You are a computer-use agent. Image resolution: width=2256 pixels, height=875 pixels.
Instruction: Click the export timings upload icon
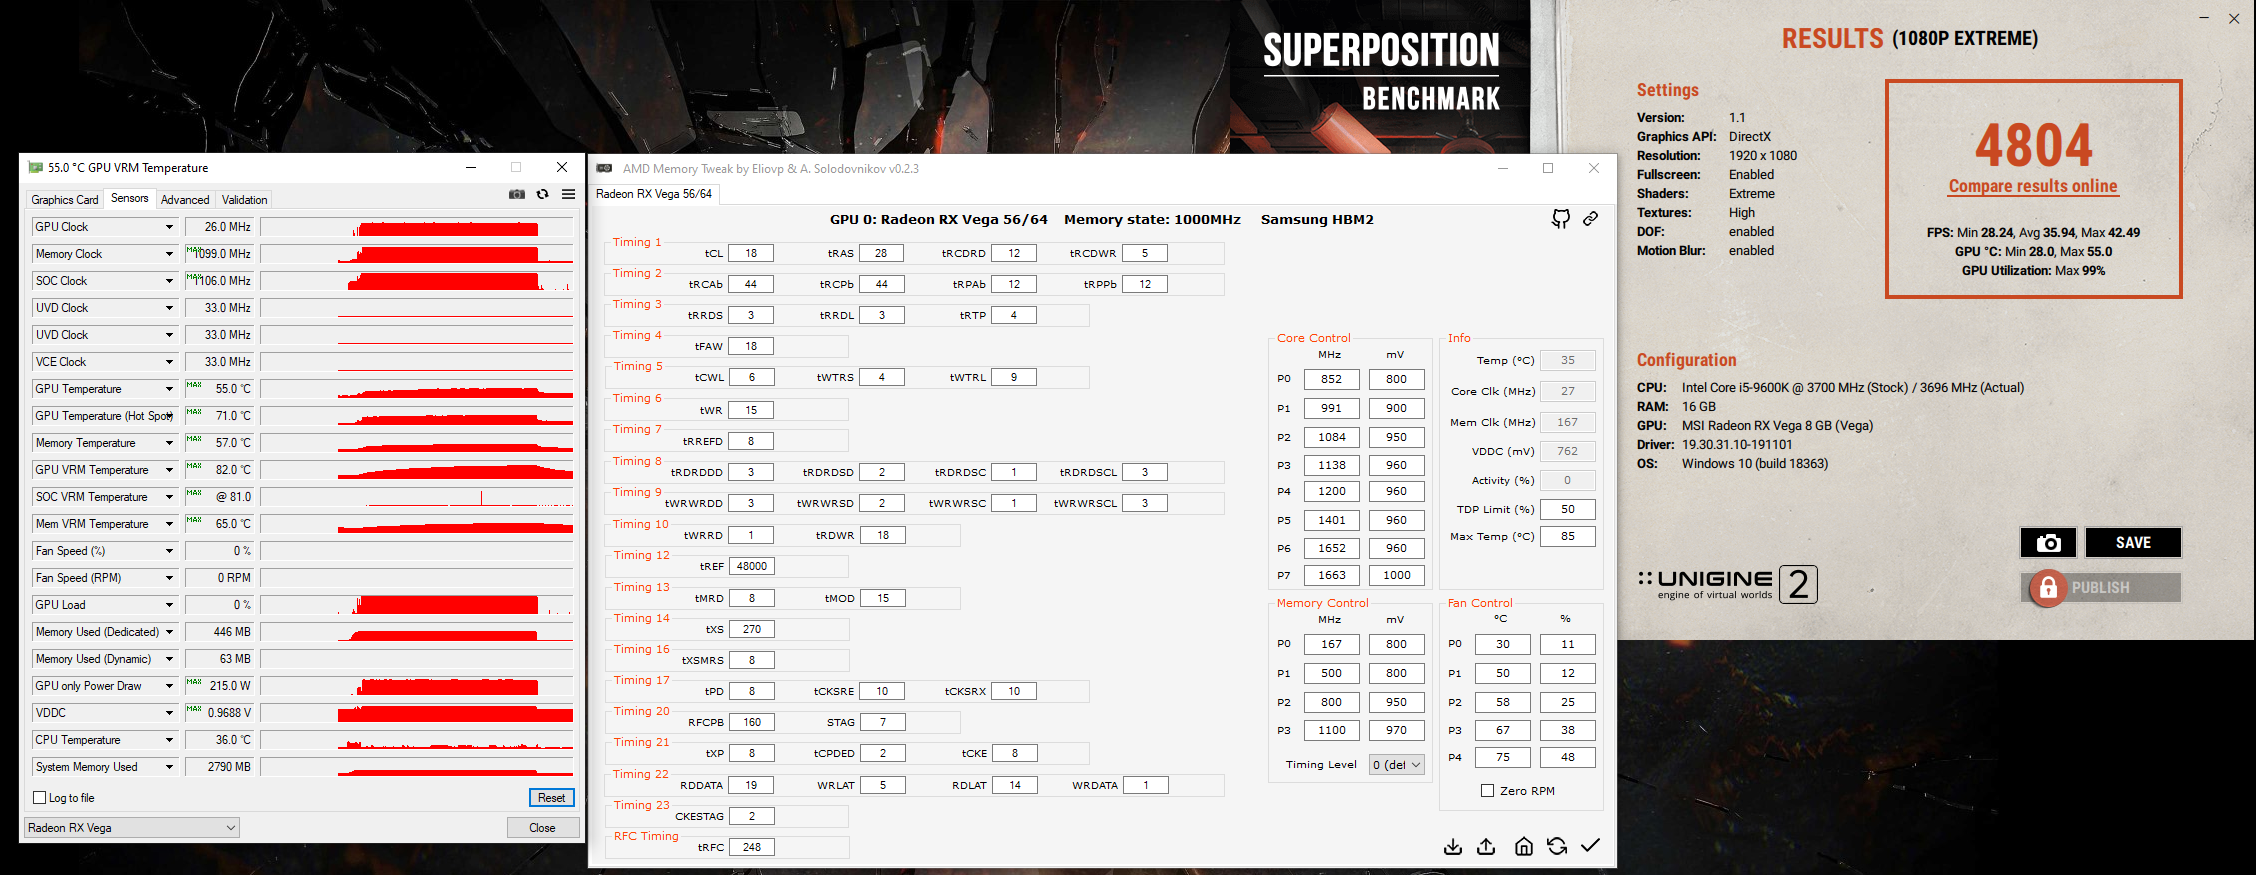tap(1487, 847)
